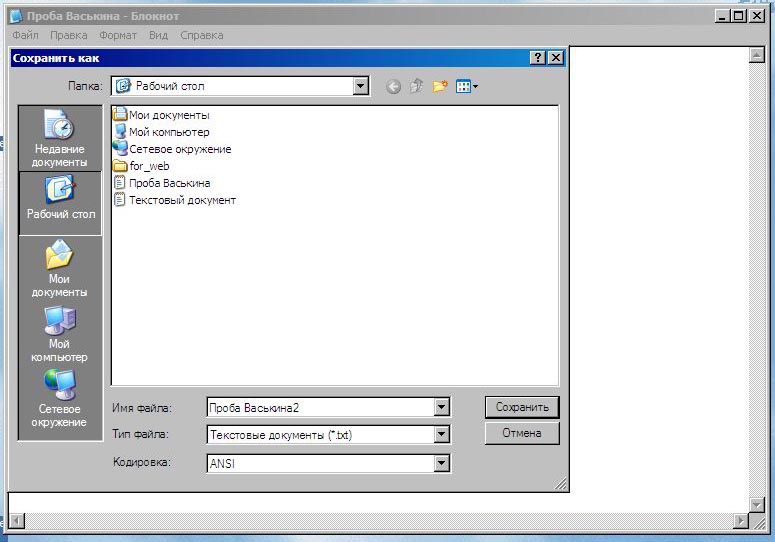Minimize the Notepad window

[x=722, y=16]
